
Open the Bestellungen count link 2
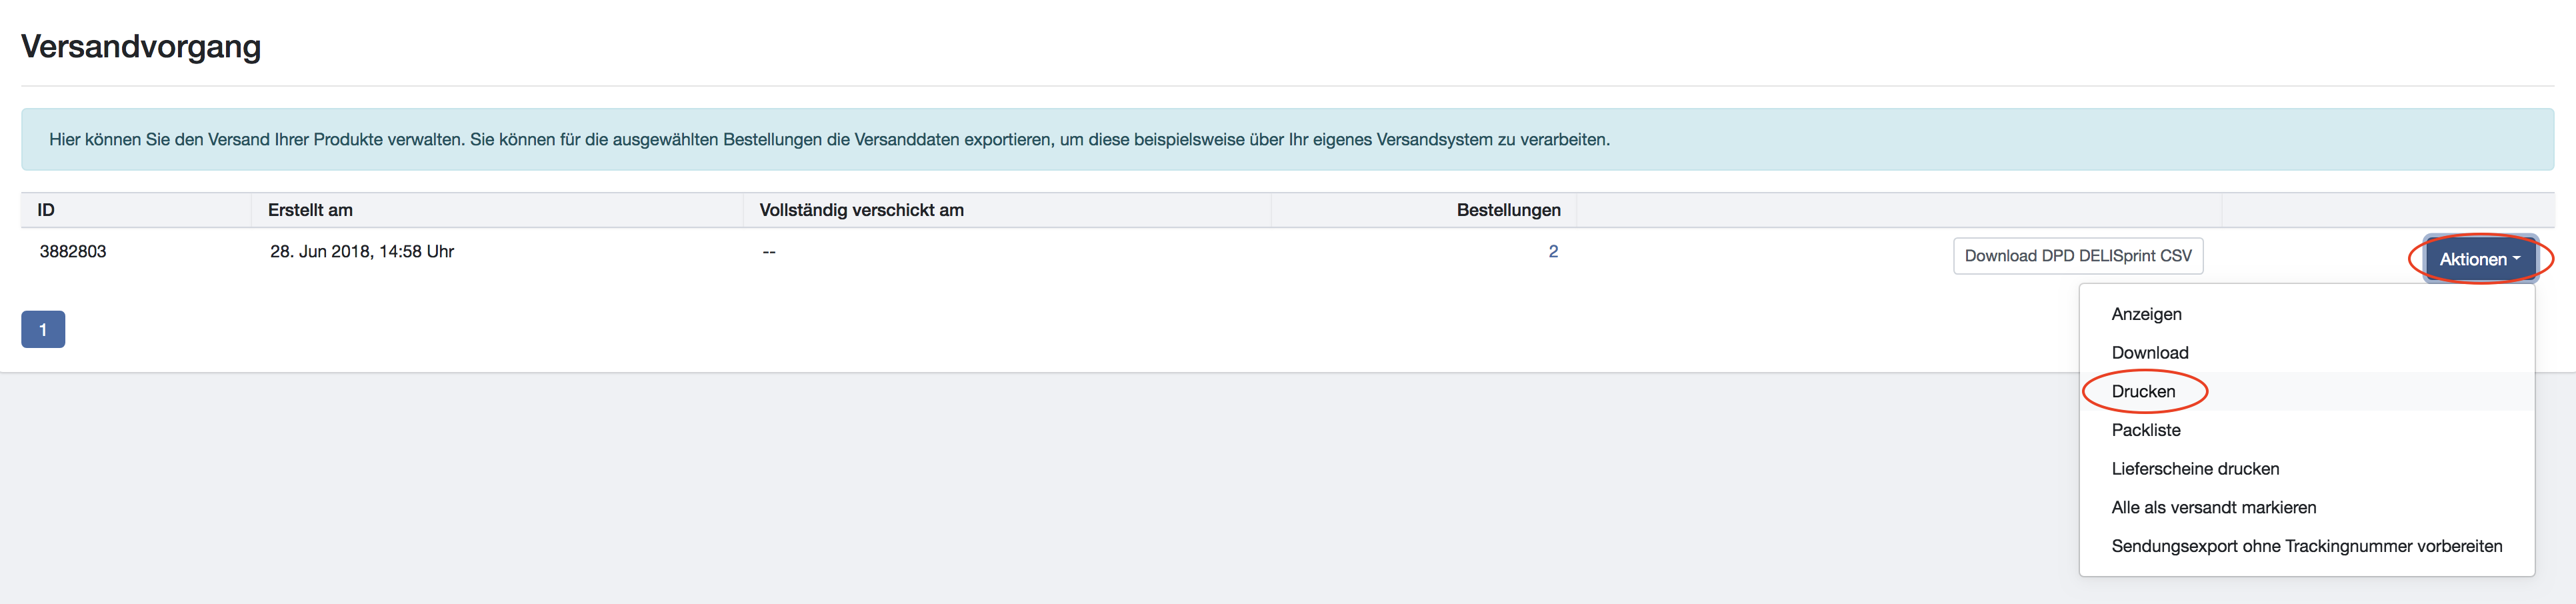(x=1553, y=251)
